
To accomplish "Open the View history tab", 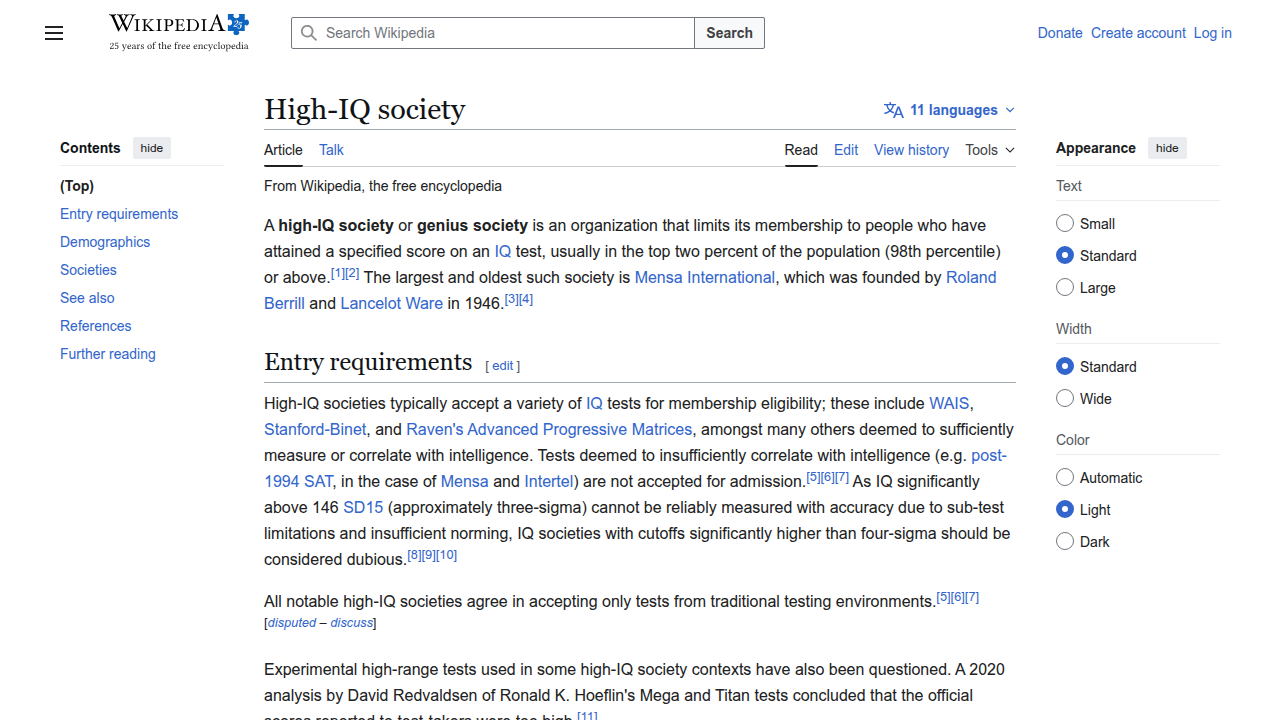I will coord(911,150).
